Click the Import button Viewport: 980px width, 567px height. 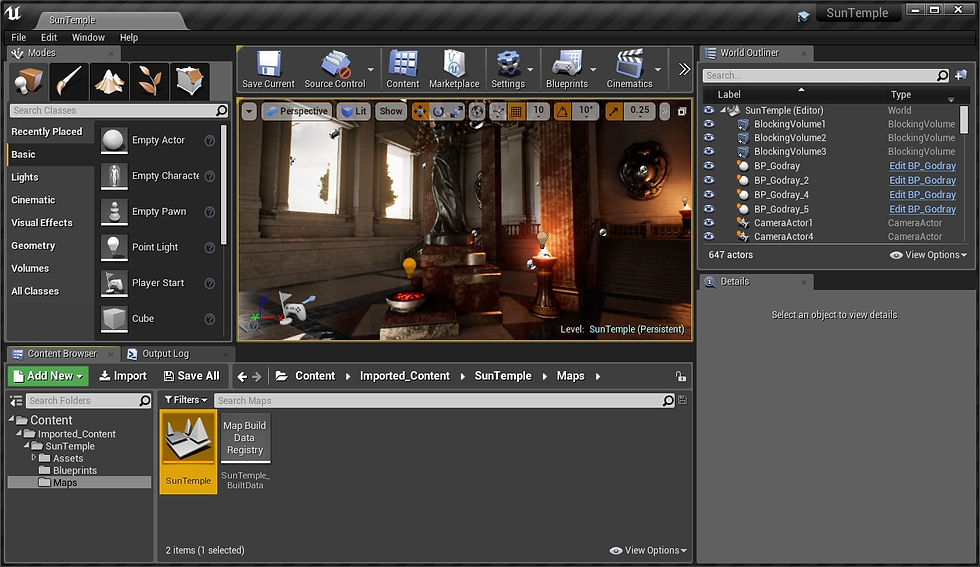point(122,376)
